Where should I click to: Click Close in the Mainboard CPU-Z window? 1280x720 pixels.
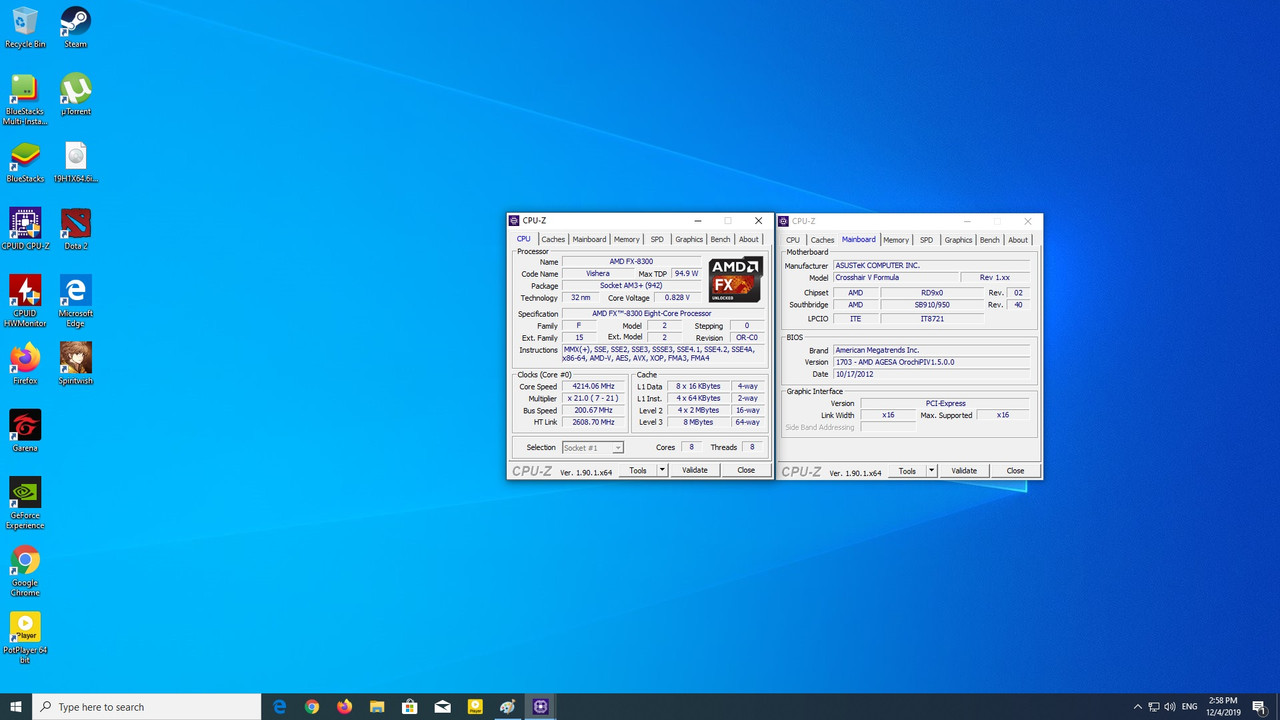pos(1014,470)
